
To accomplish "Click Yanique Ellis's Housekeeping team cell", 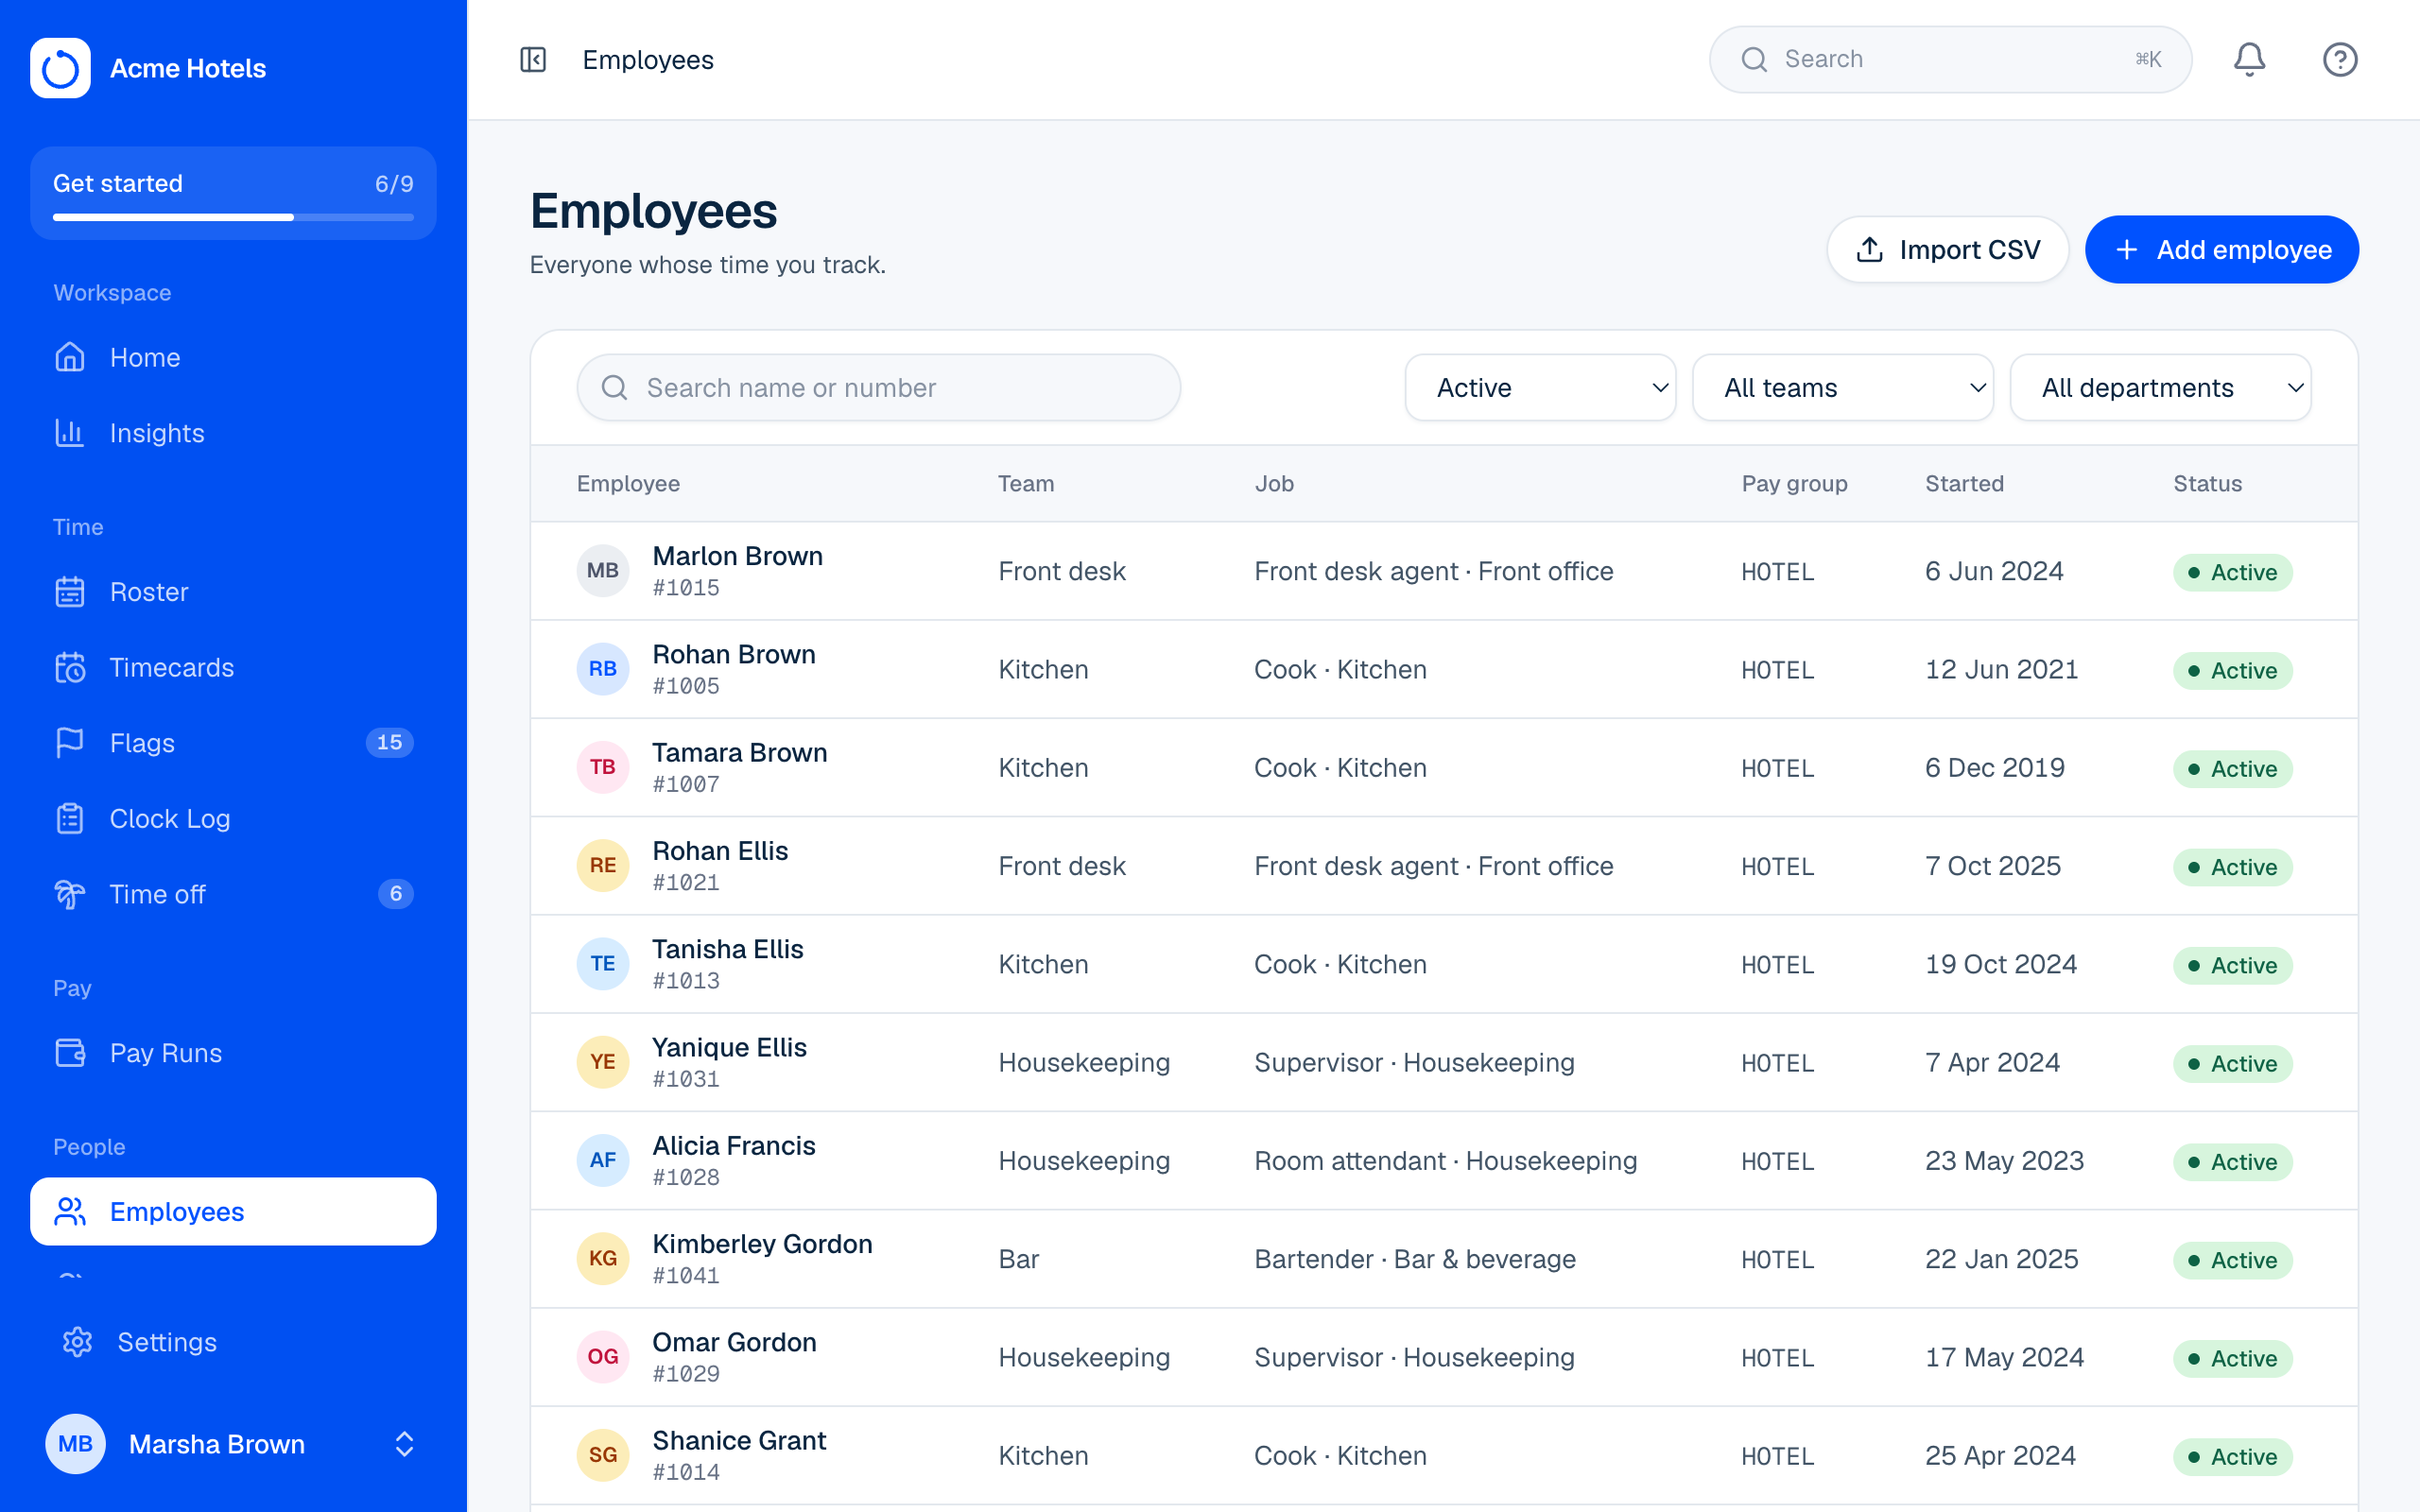I will (1084, 1062).
